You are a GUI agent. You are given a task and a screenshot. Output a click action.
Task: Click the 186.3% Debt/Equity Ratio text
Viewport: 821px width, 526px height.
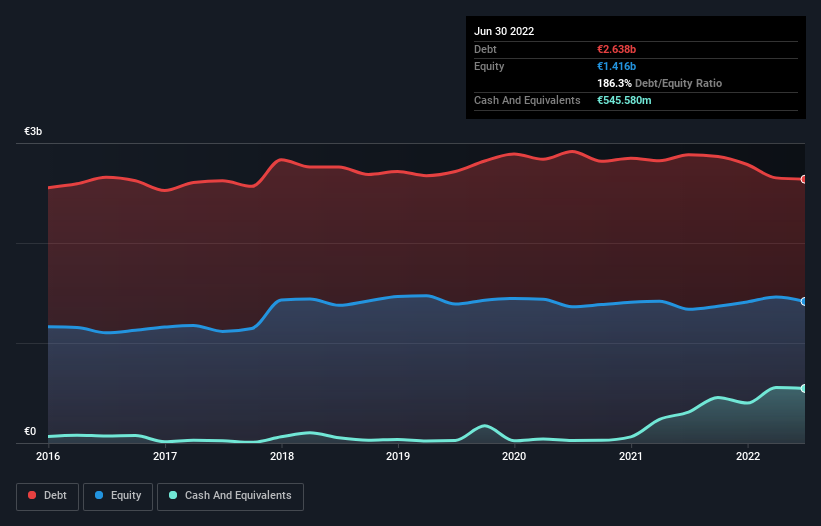pos(660,83)
